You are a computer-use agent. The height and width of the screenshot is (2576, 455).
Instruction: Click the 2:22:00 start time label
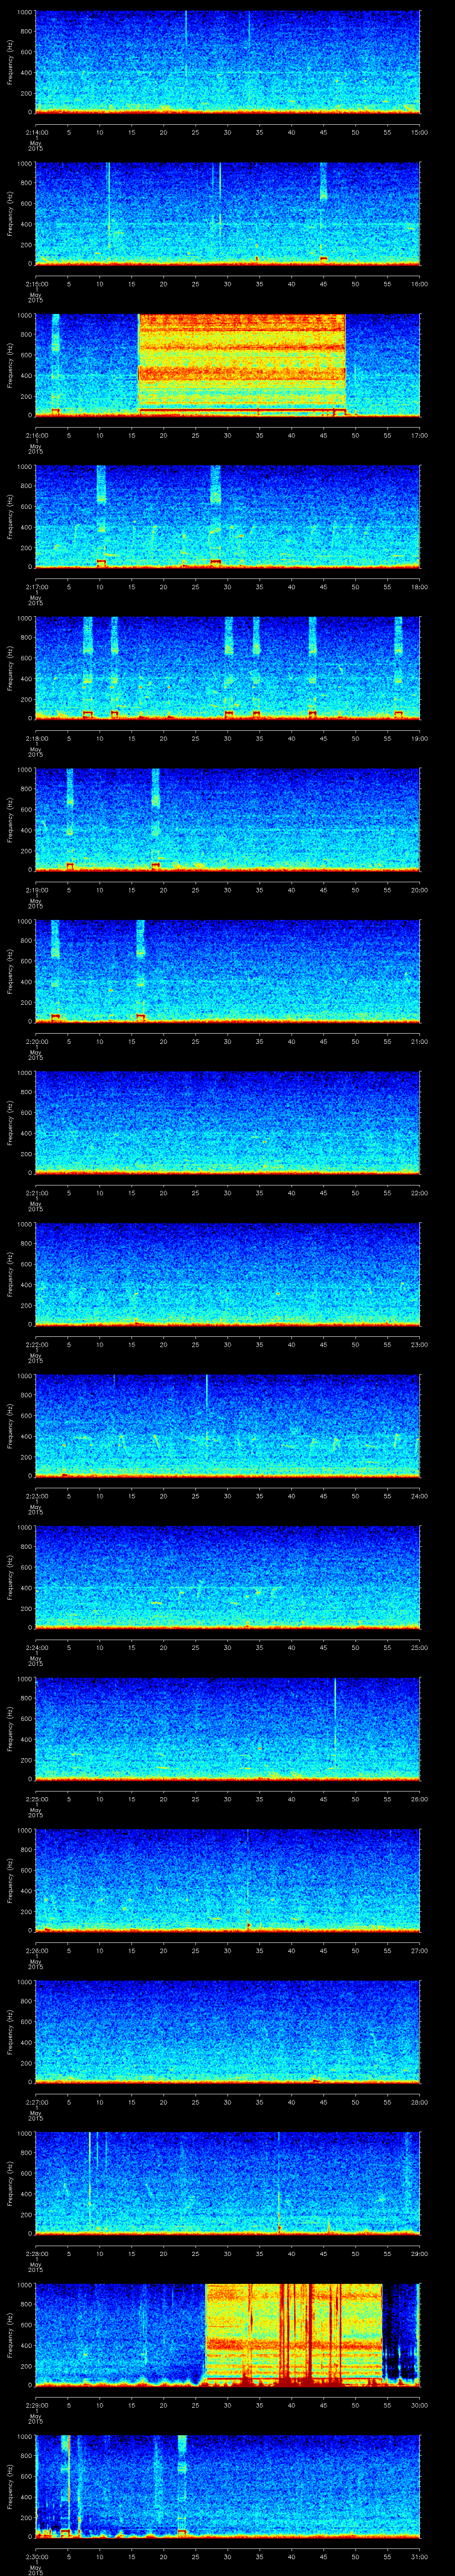(37, 1344)
